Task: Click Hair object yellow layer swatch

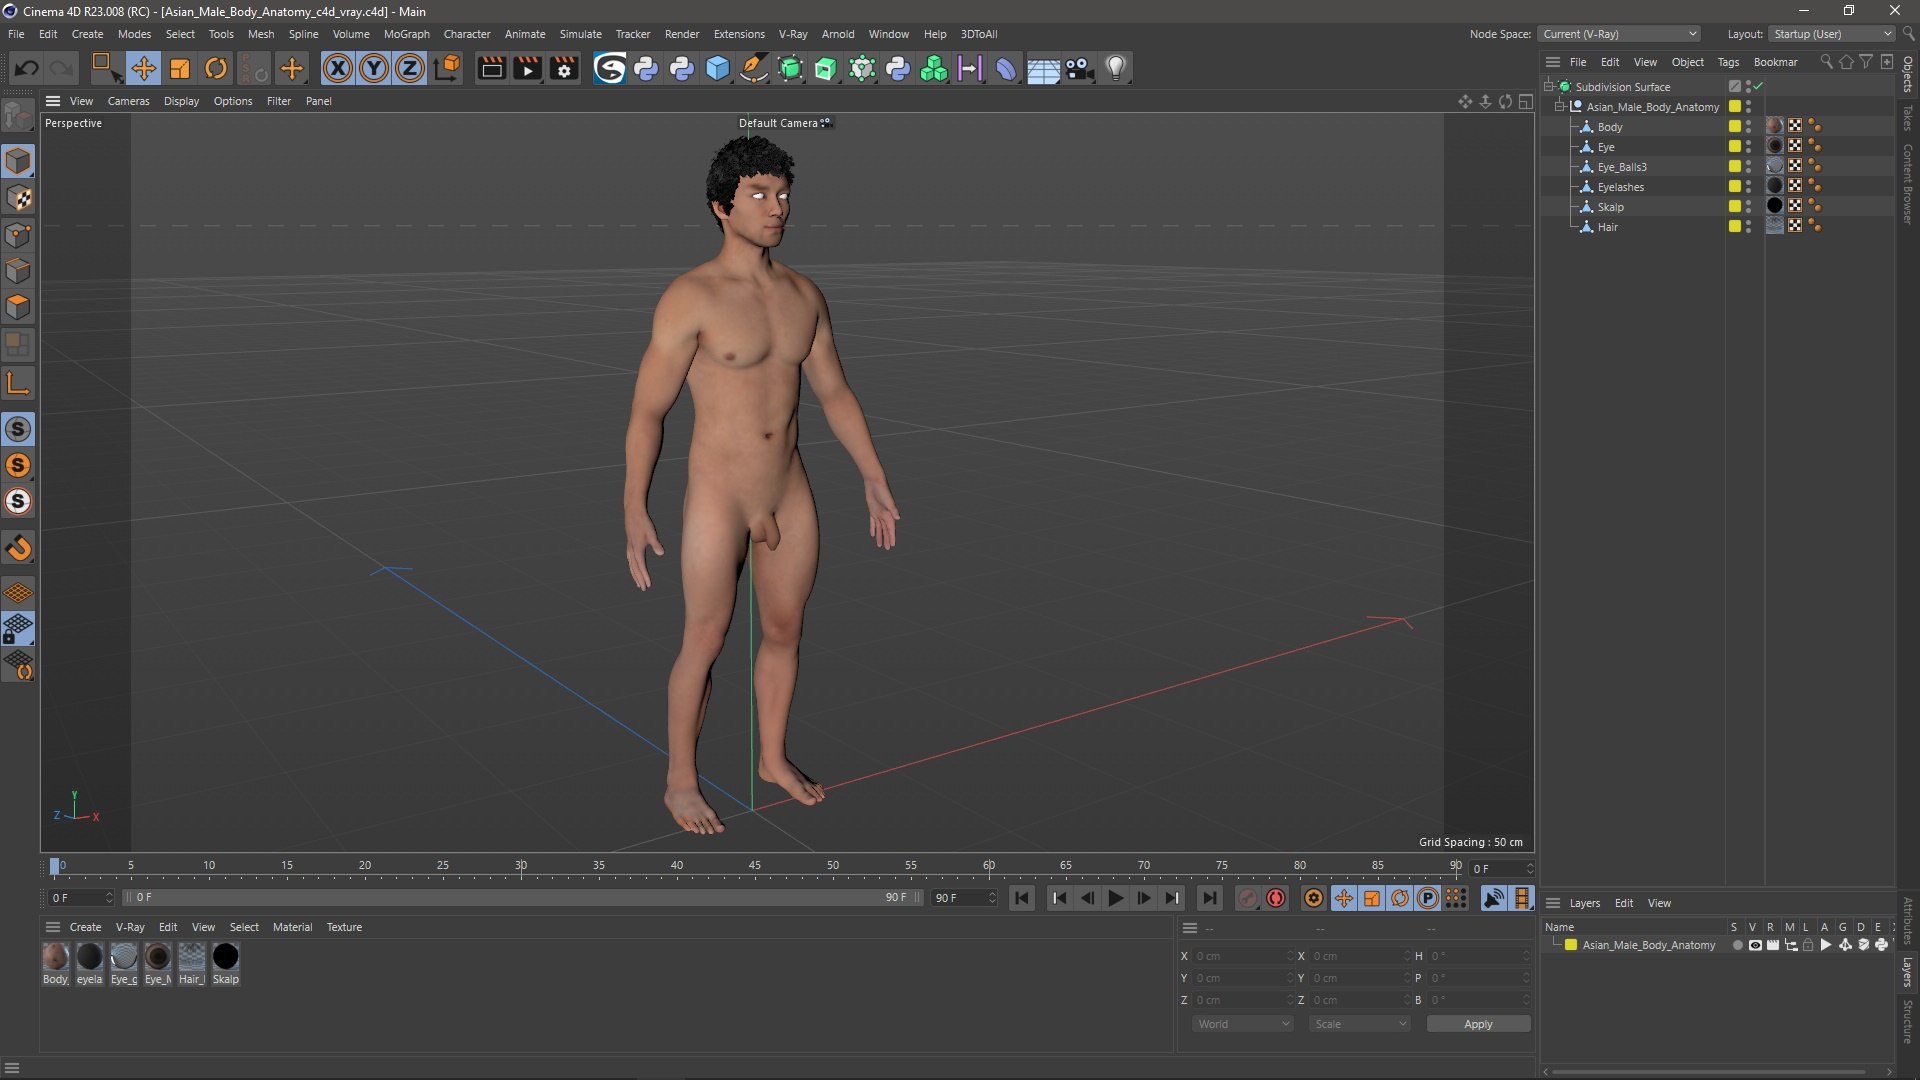Action: click(x=1735, y=226)
